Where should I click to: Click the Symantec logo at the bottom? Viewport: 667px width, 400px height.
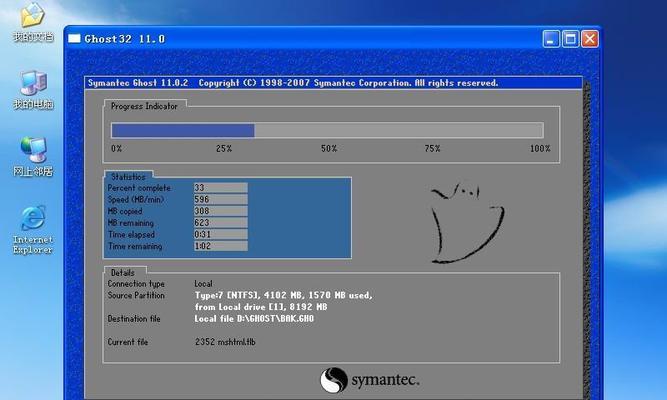tap(370, 380)
